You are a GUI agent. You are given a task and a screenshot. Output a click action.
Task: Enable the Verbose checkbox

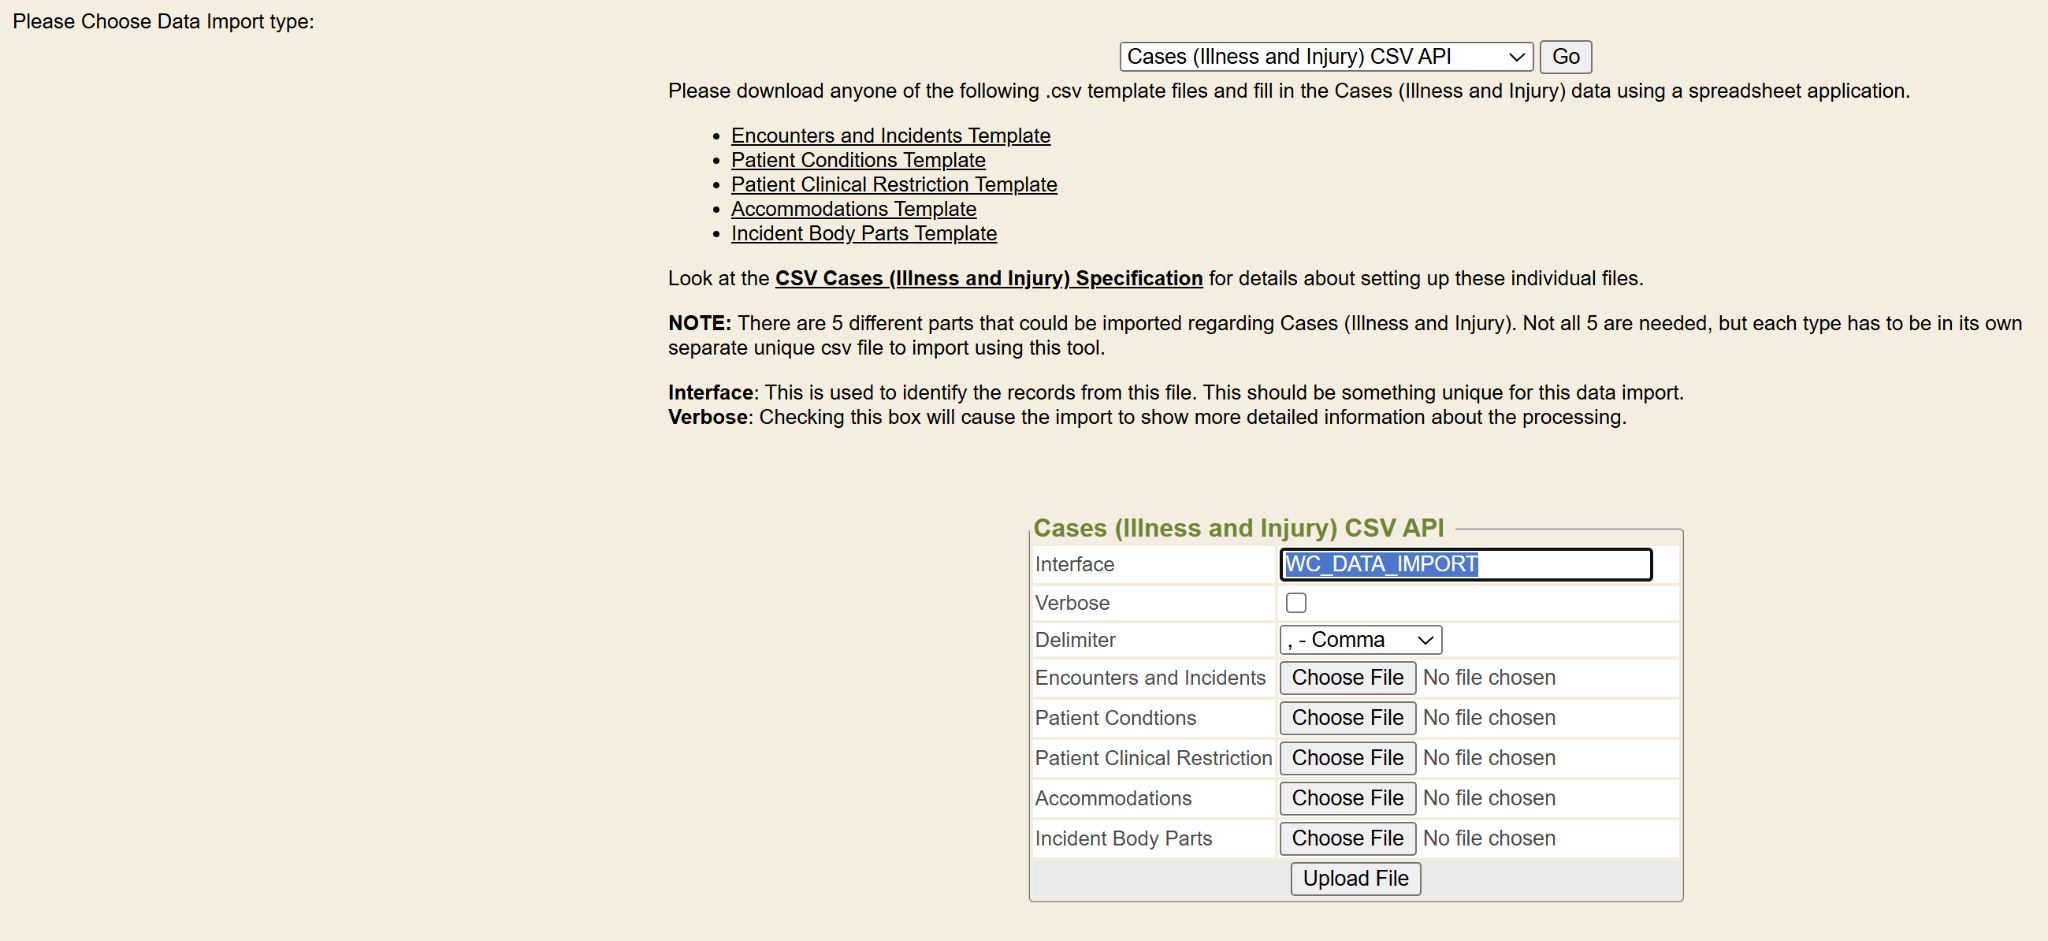click(1296, 603)
